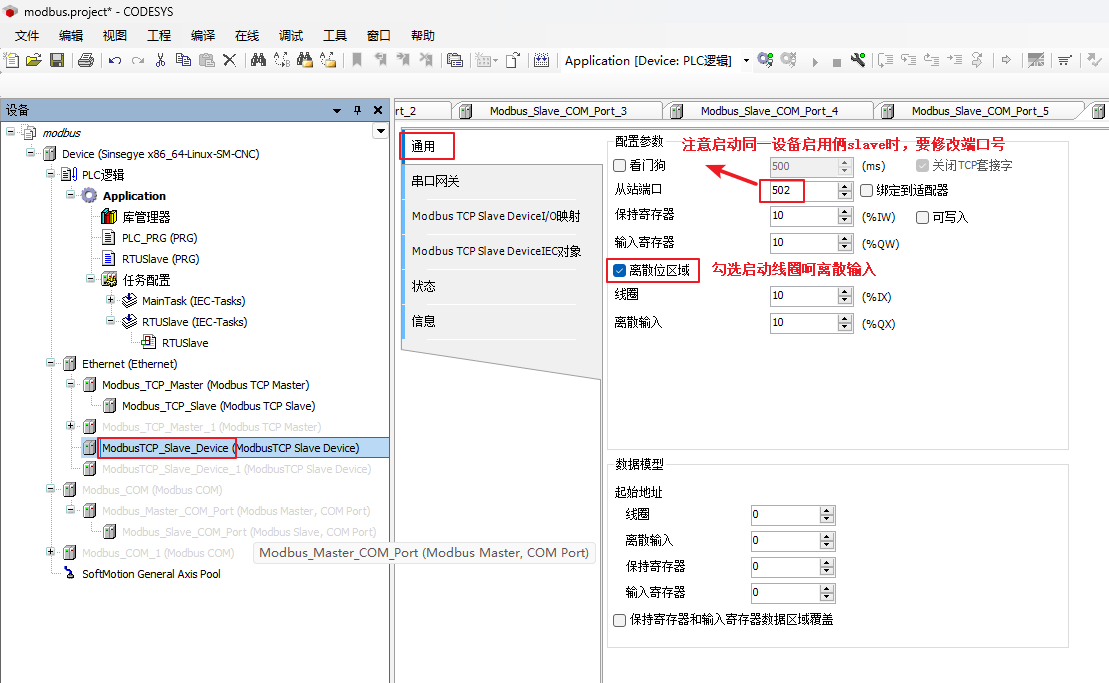Enable the 看门狗 watchdog checkbox
Image resolution: width=1109 pixels, height=683 pixels.
(620, 166)
